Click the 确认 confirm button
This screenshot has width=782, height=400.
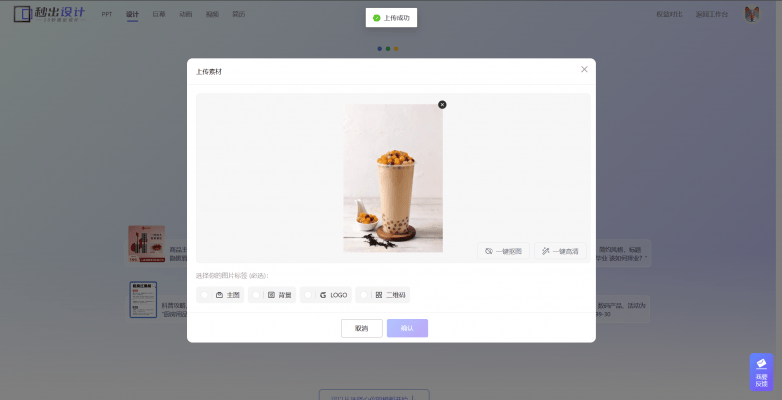pos(407,328)
